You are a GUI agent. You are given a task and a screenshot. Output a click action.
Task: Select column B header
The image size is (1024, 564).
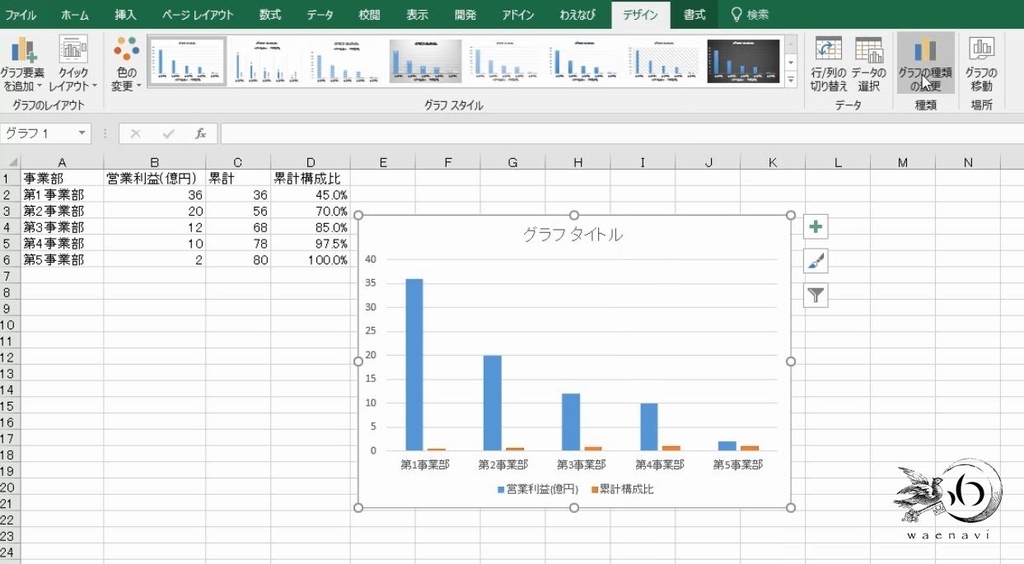(154, 162)
